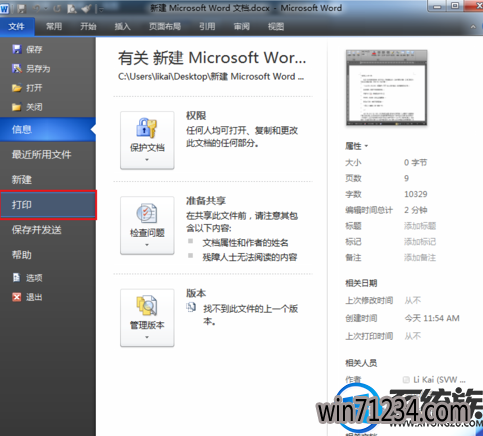Switch to the 引用 ribbon tab
Image resolution: width=483 pixels, height=436 pixels.
coord(207,26)
